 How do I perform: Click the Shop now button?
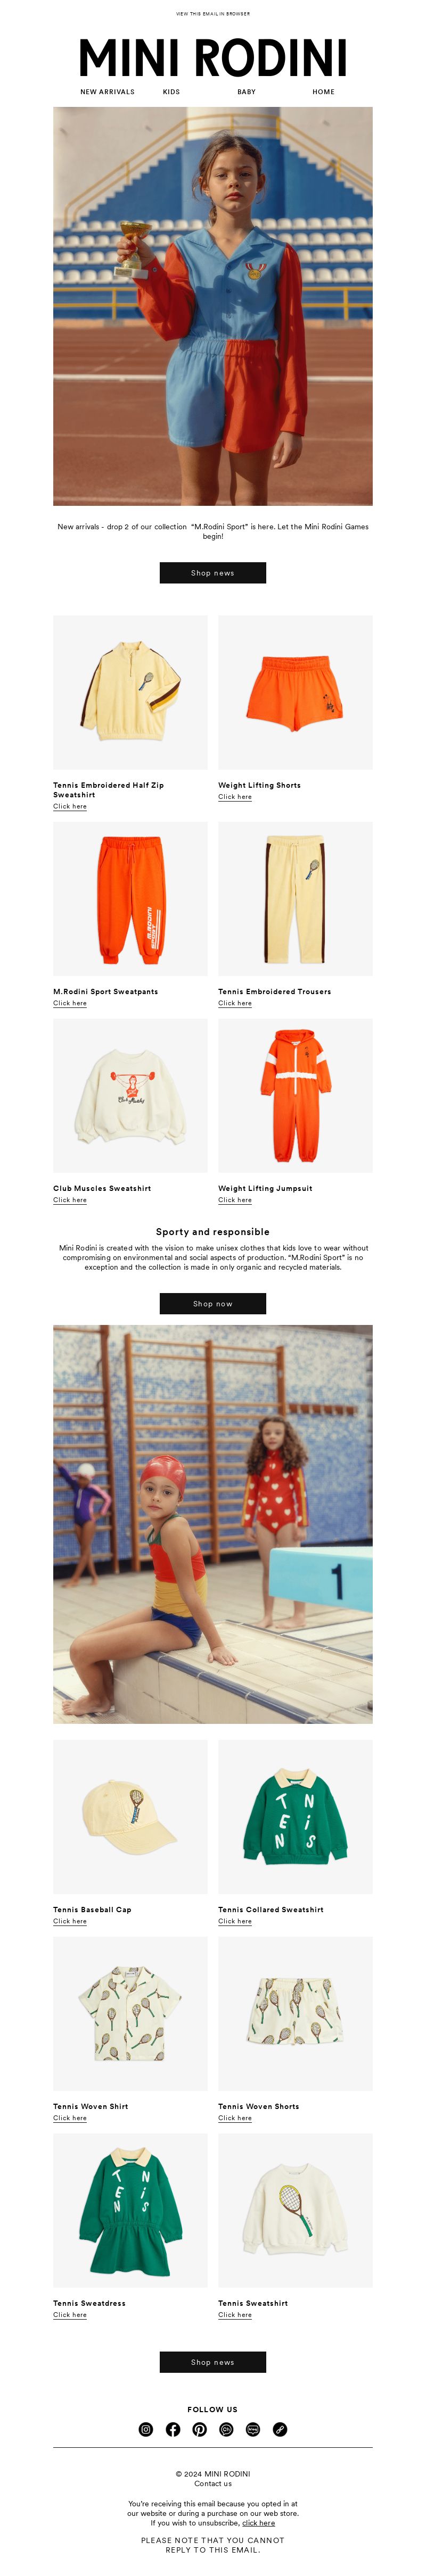(x=213, y=1303)
